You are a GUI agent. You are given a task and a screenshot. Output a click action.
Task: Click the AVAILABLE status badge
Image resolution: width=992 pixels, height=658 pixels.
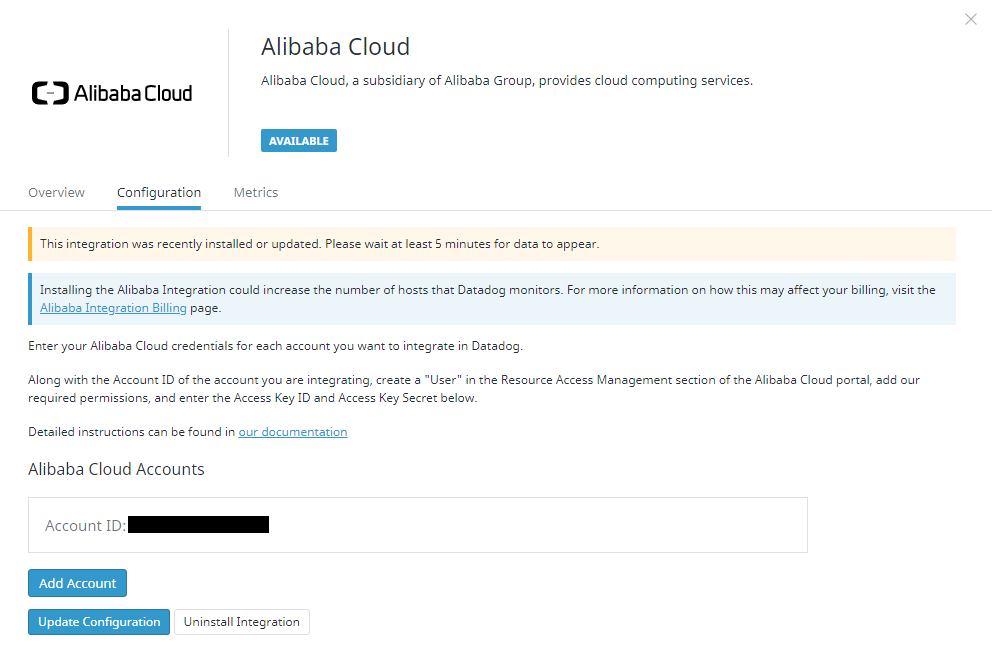(299, 140)
